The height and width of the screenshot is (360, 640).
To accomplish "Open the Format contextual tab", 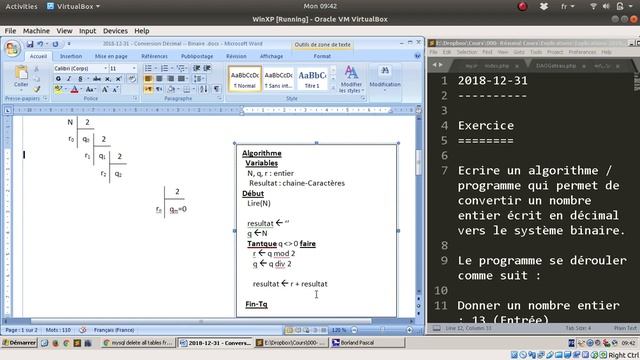I will pos(322,56).
